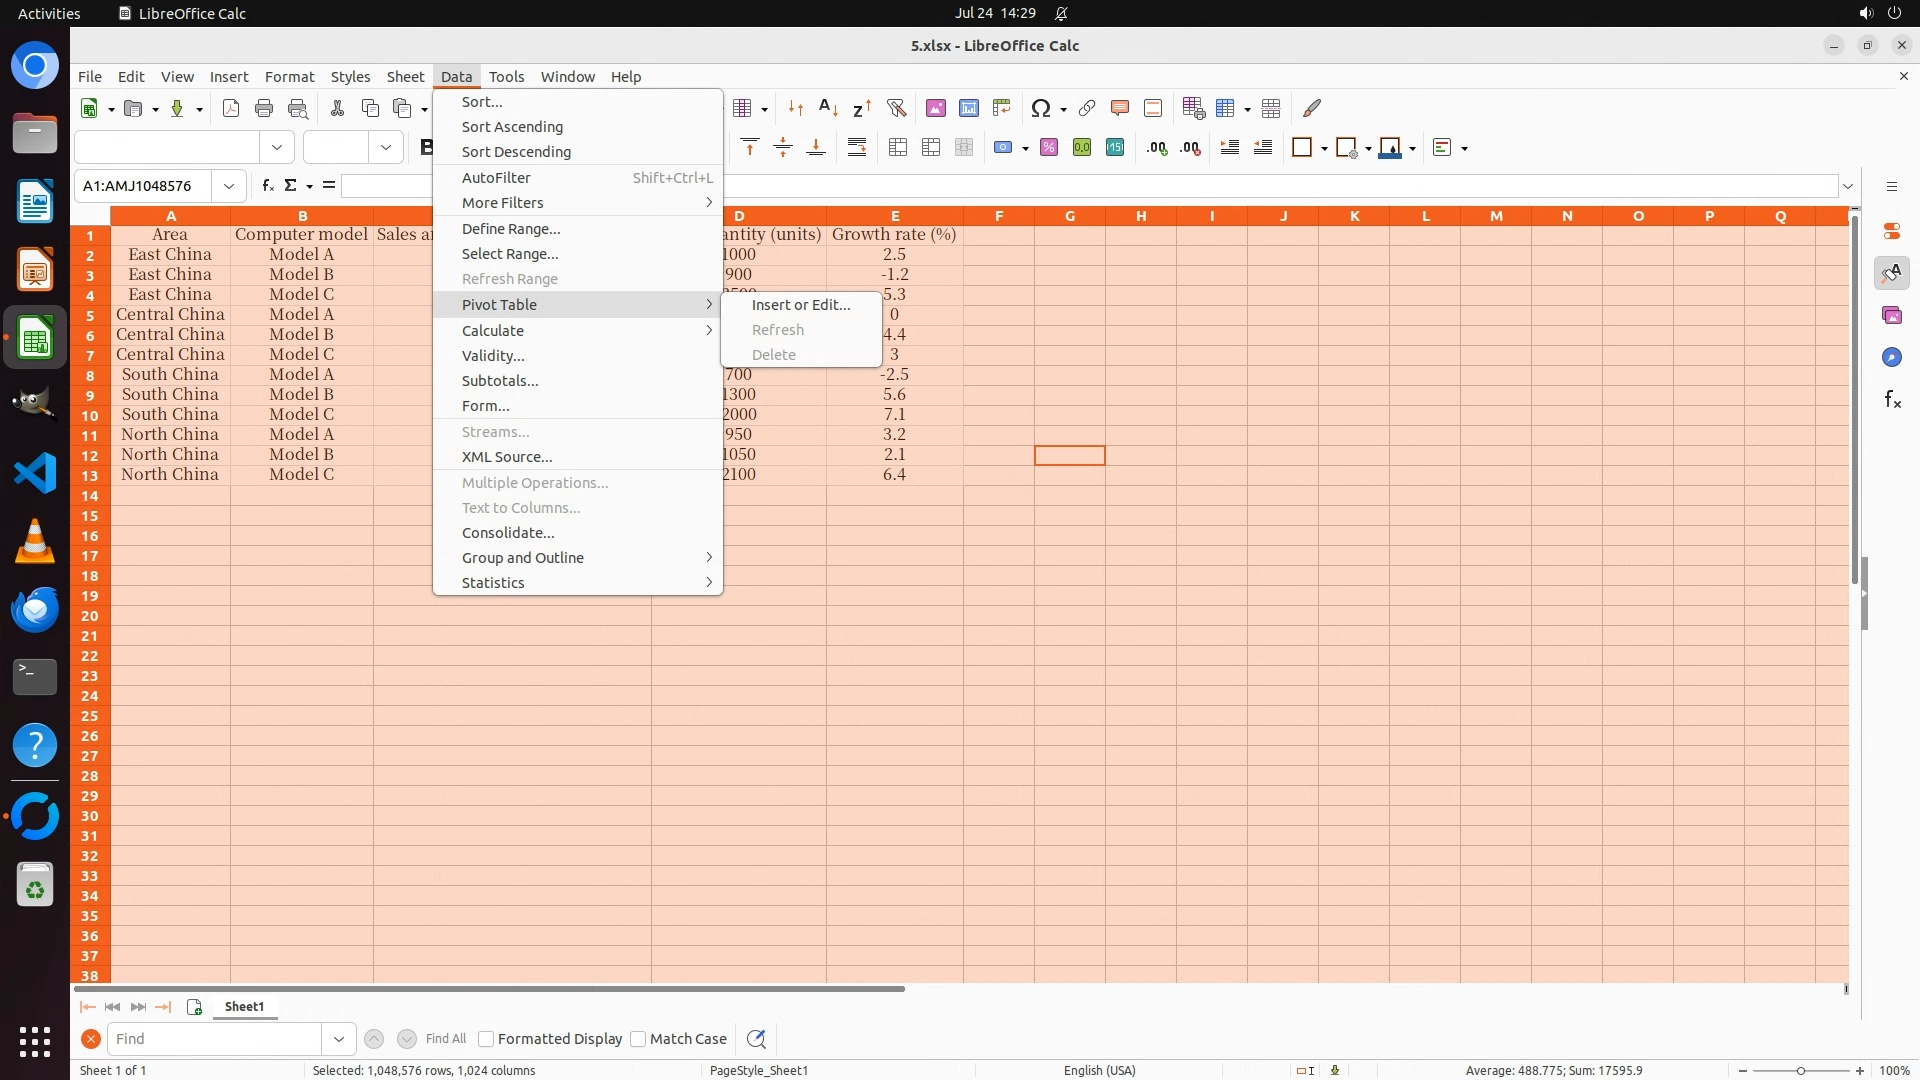Open the sidebar Functions panel icon
The image size is (1920, 1080).
point(1892,400)
